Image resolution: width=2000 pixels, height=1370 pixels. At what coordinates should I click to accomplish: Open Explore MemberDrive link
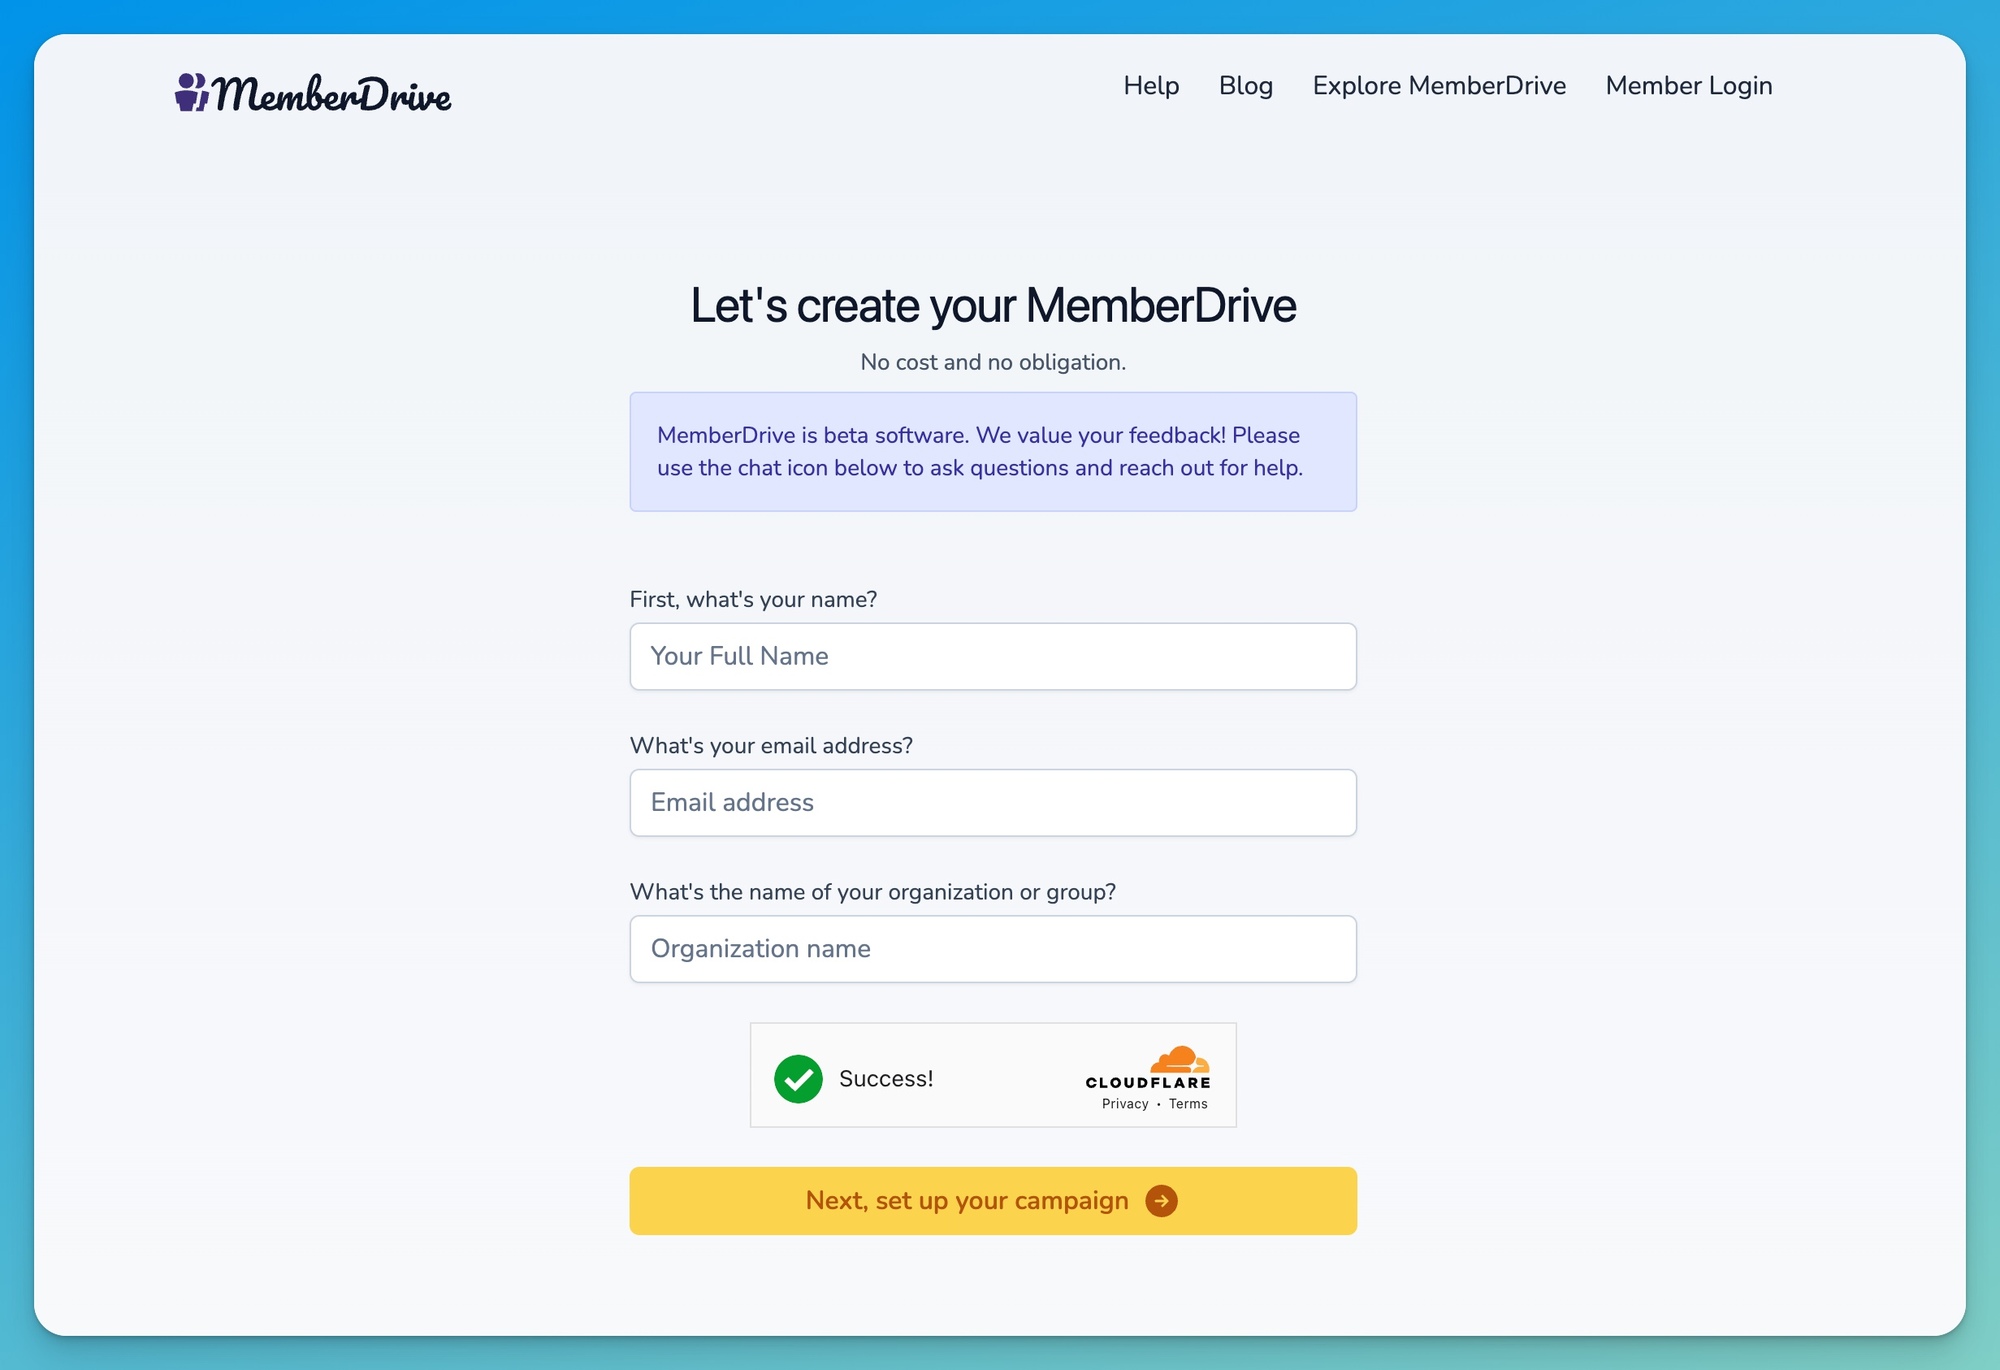coord(1439,86)
